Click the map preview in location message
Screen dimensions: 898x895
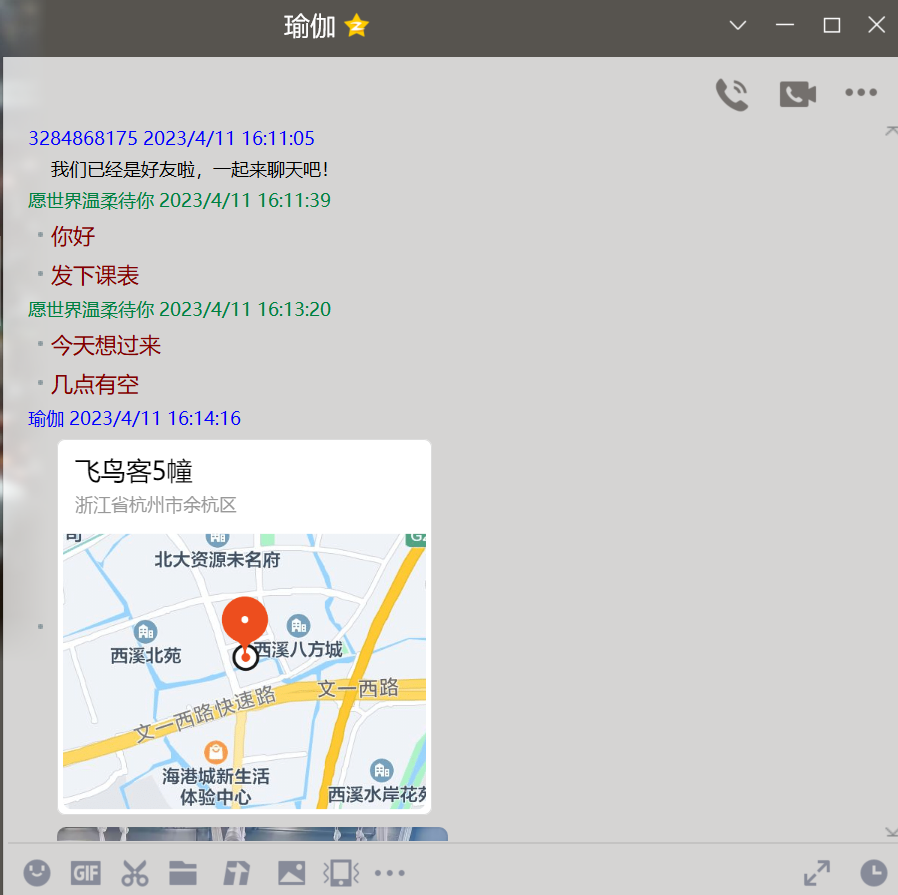tap(244, 670)
